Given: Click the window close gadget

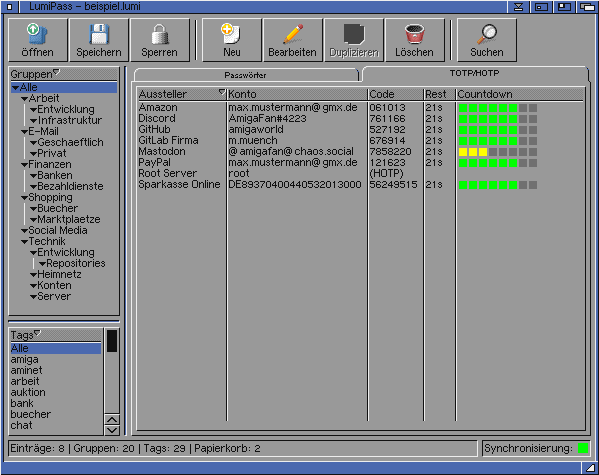Looking at the screenshot, I should [x=10, y=6].
